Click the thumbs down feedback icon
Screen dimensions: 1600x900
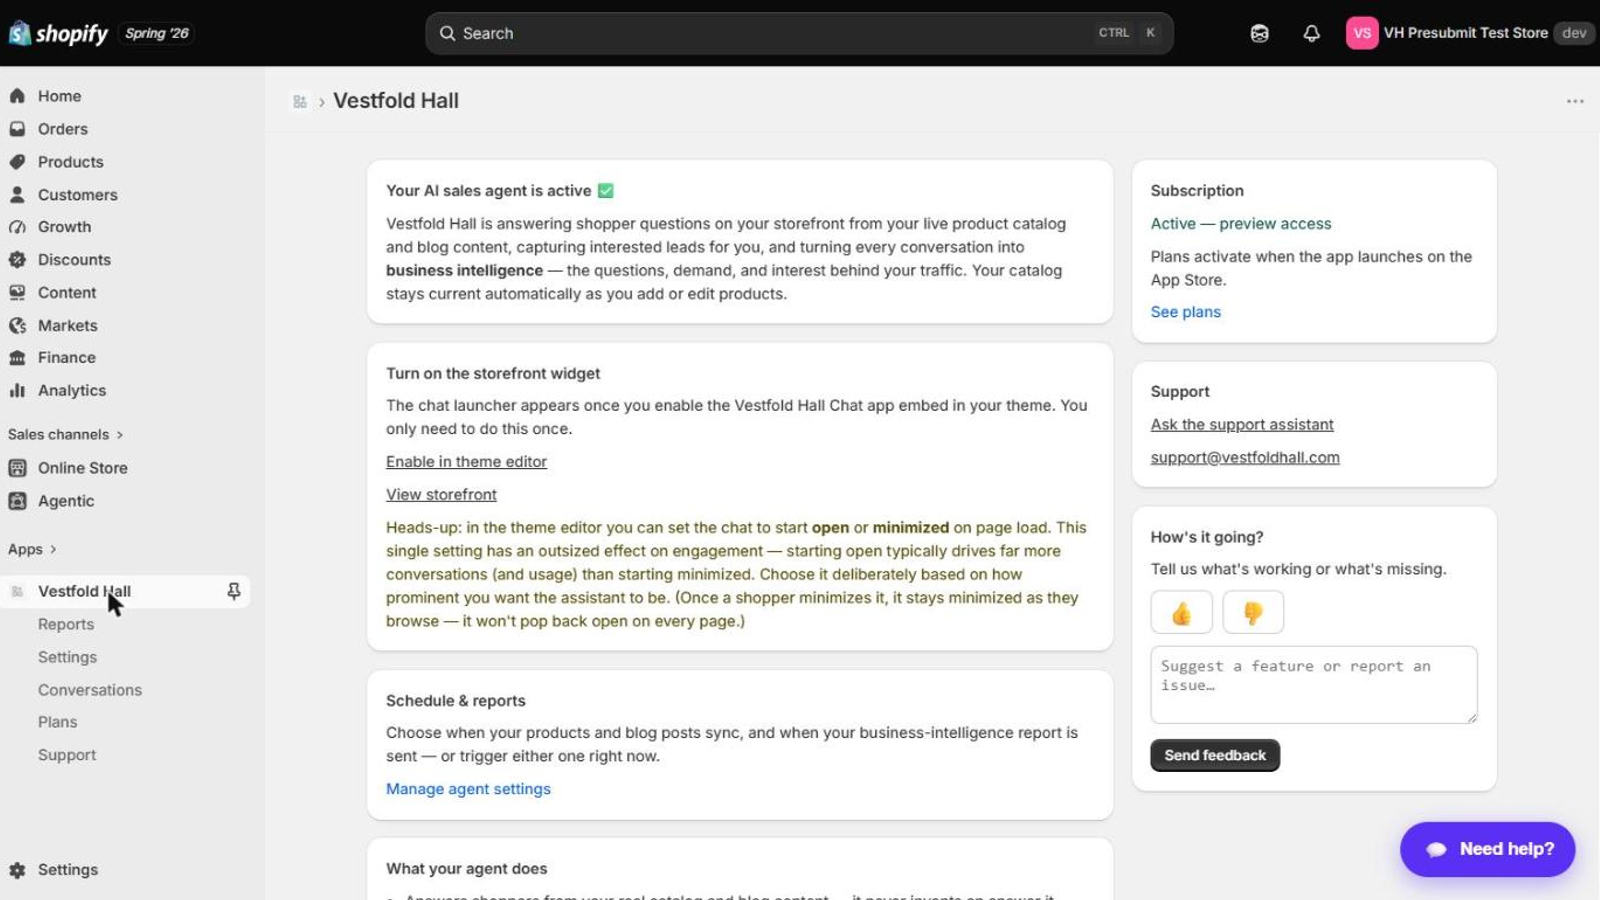(1253, 612)
